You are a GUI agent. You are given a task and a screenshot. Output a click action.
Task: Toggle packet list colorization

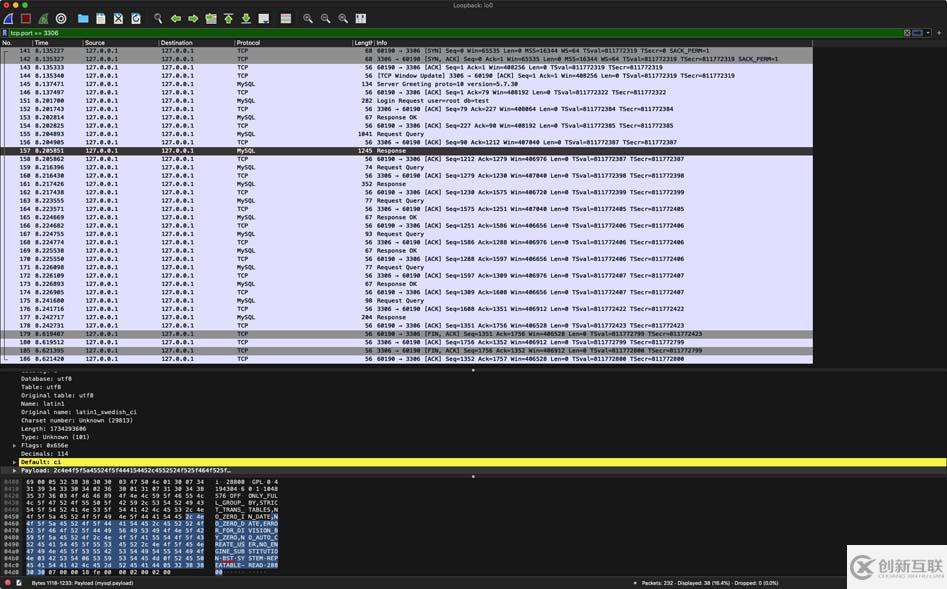286,19
